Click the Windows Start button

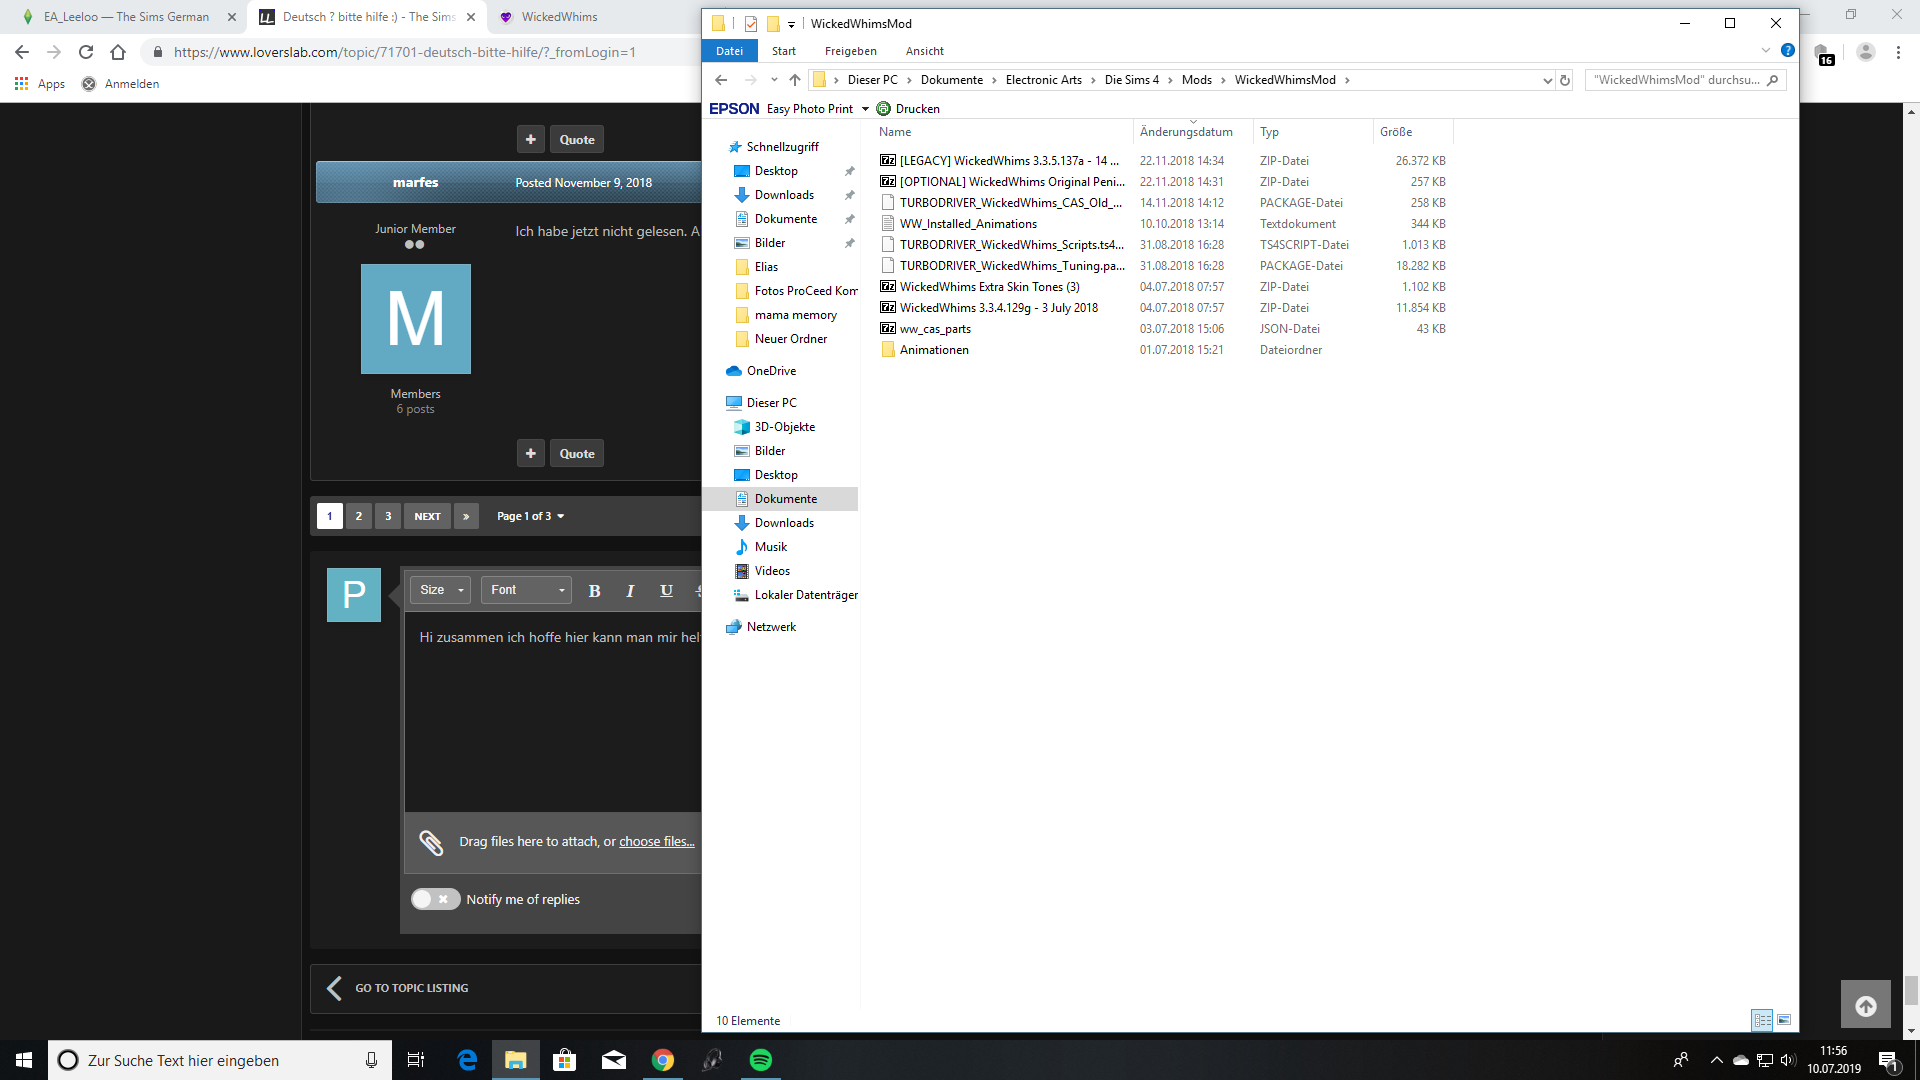(24, 1060)
